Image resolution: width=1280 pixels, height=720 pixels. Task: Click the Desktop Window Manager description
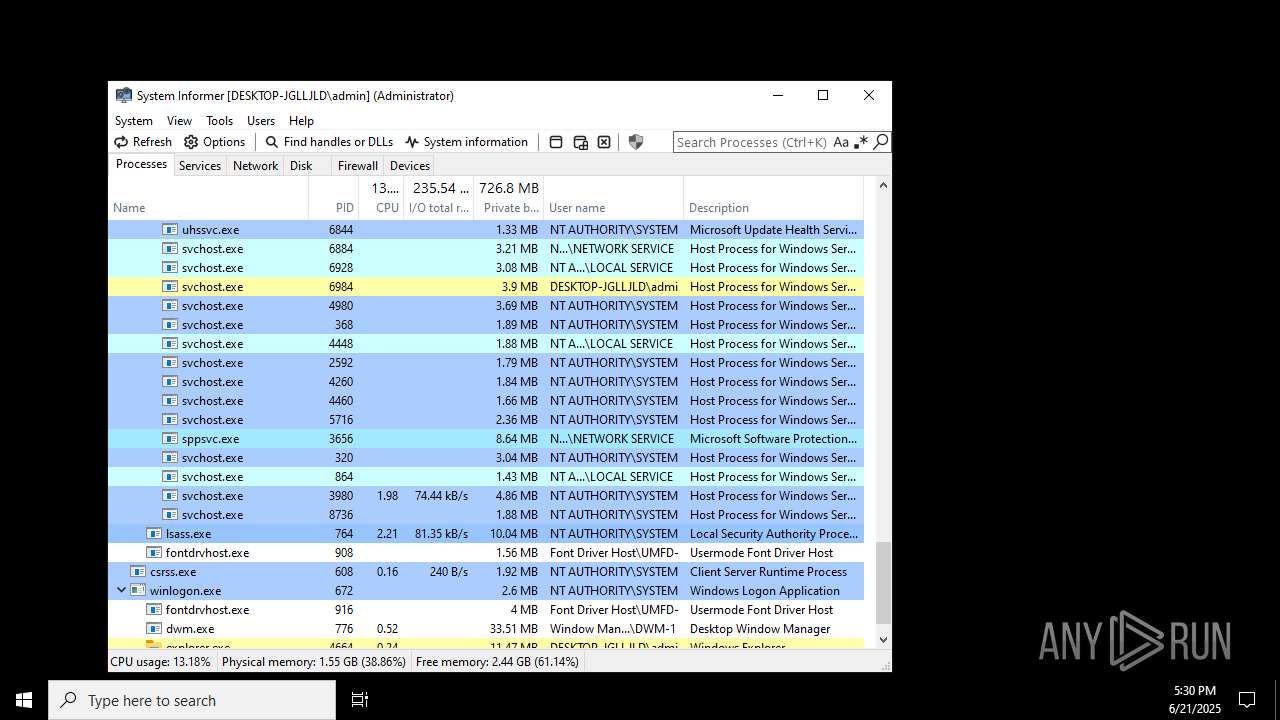[x=760, y=629]
